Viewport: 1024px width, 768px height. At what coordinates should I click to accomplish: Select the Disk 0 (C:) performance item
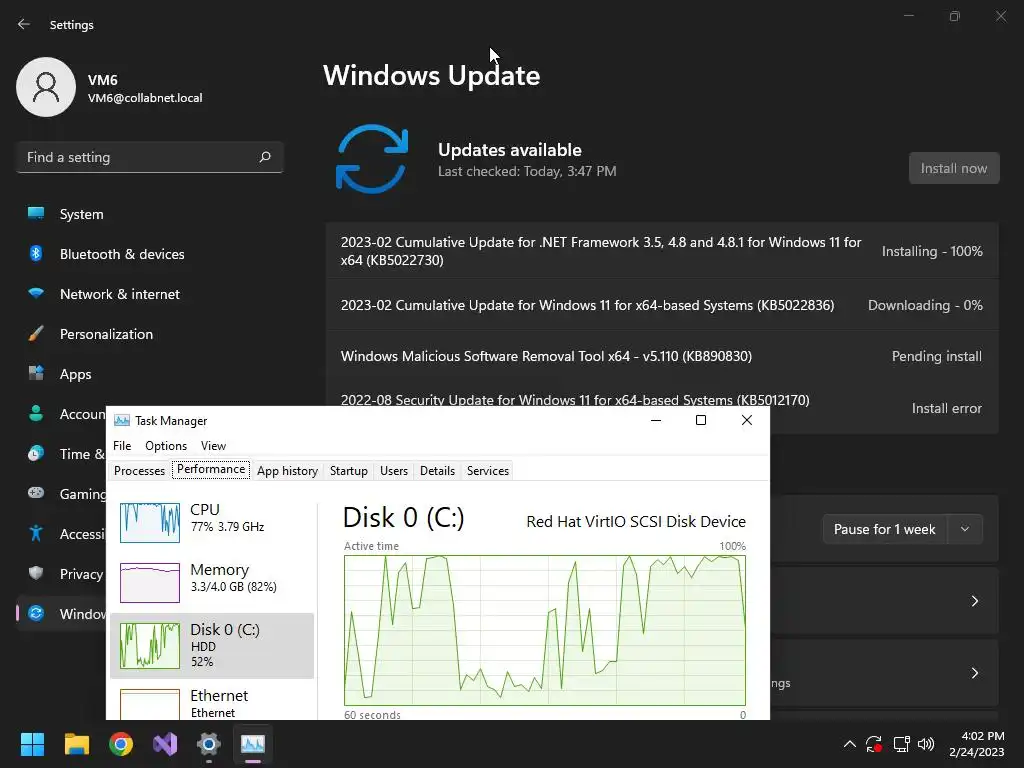point(212,645)
